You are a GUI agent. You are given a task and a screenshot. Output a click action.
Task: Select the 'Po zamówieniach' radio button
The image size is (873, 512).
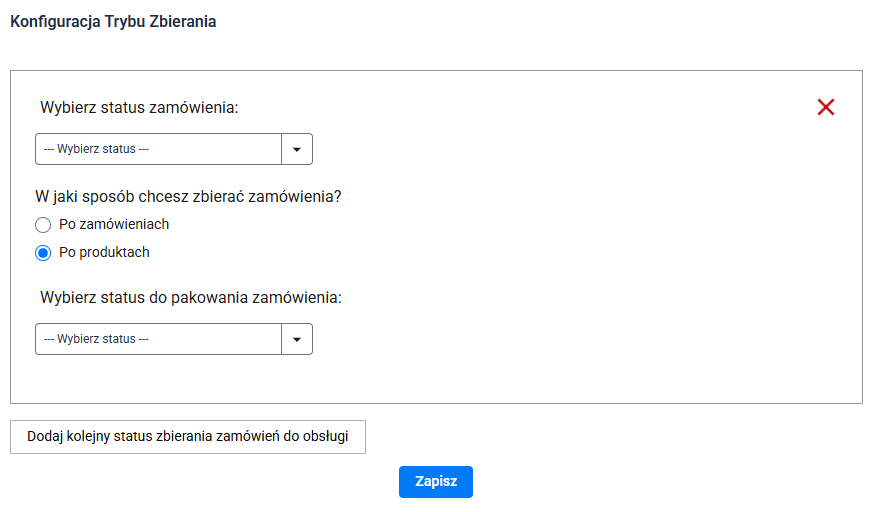point(43,225)
